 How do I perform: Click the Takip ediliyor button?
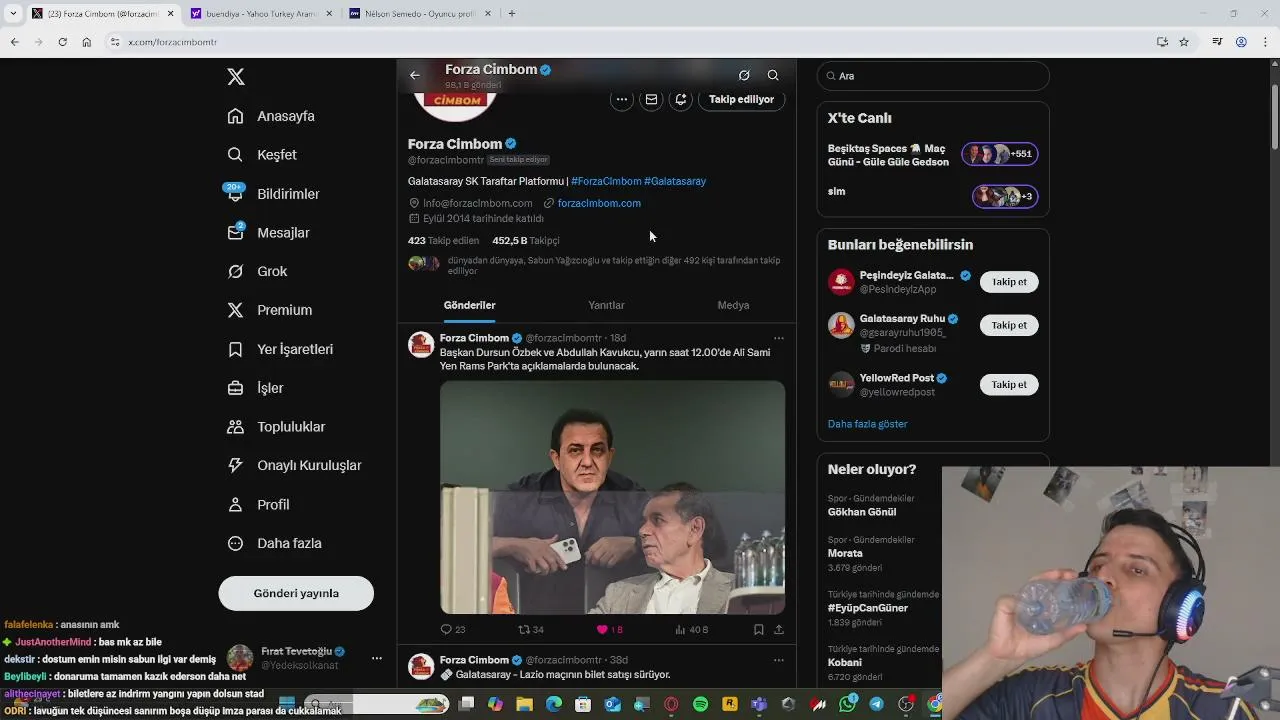coord(741,99)
